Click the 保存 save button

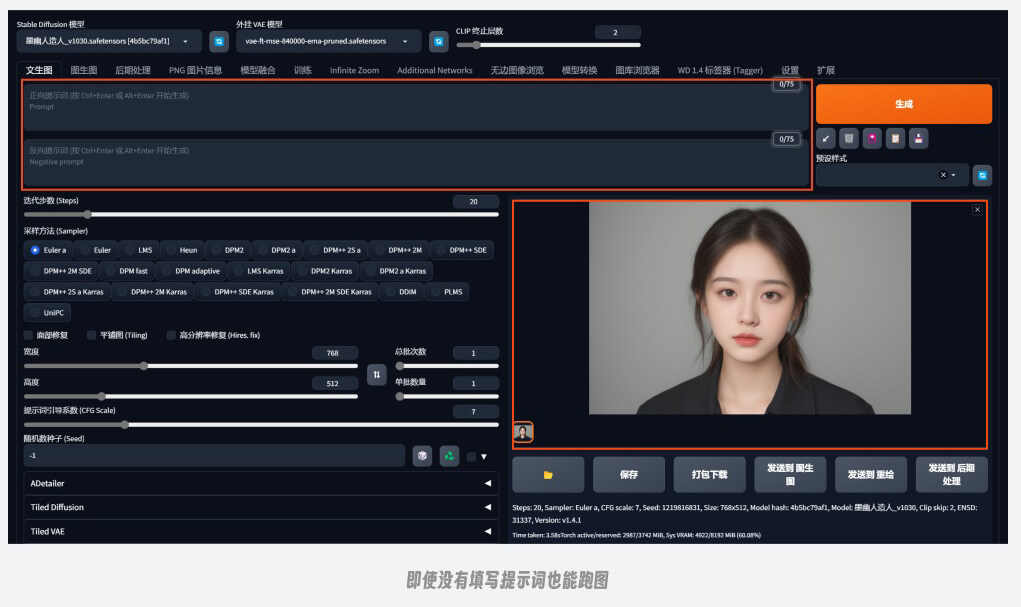(x=628, y=474)
